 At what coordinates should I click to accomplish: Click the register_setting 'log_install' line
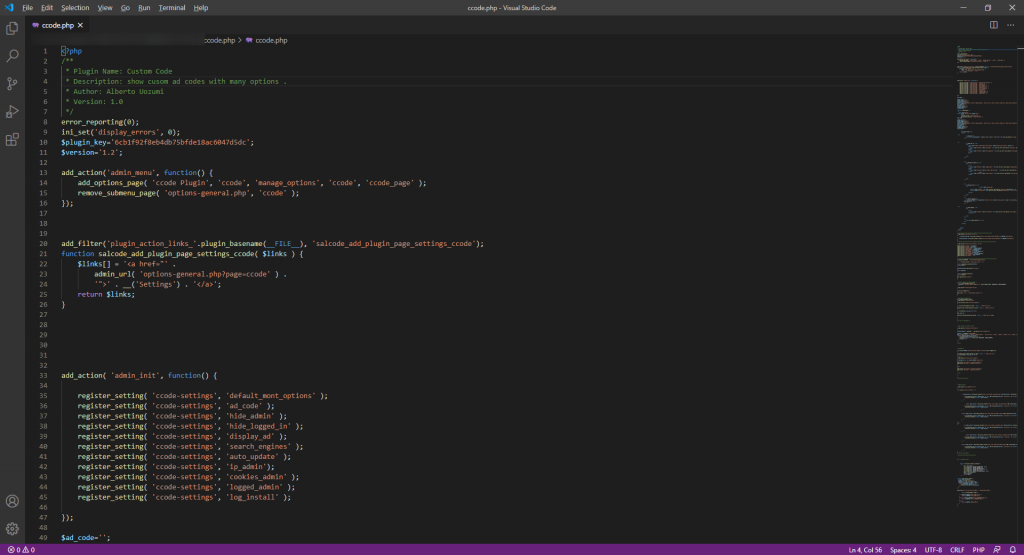184,498
